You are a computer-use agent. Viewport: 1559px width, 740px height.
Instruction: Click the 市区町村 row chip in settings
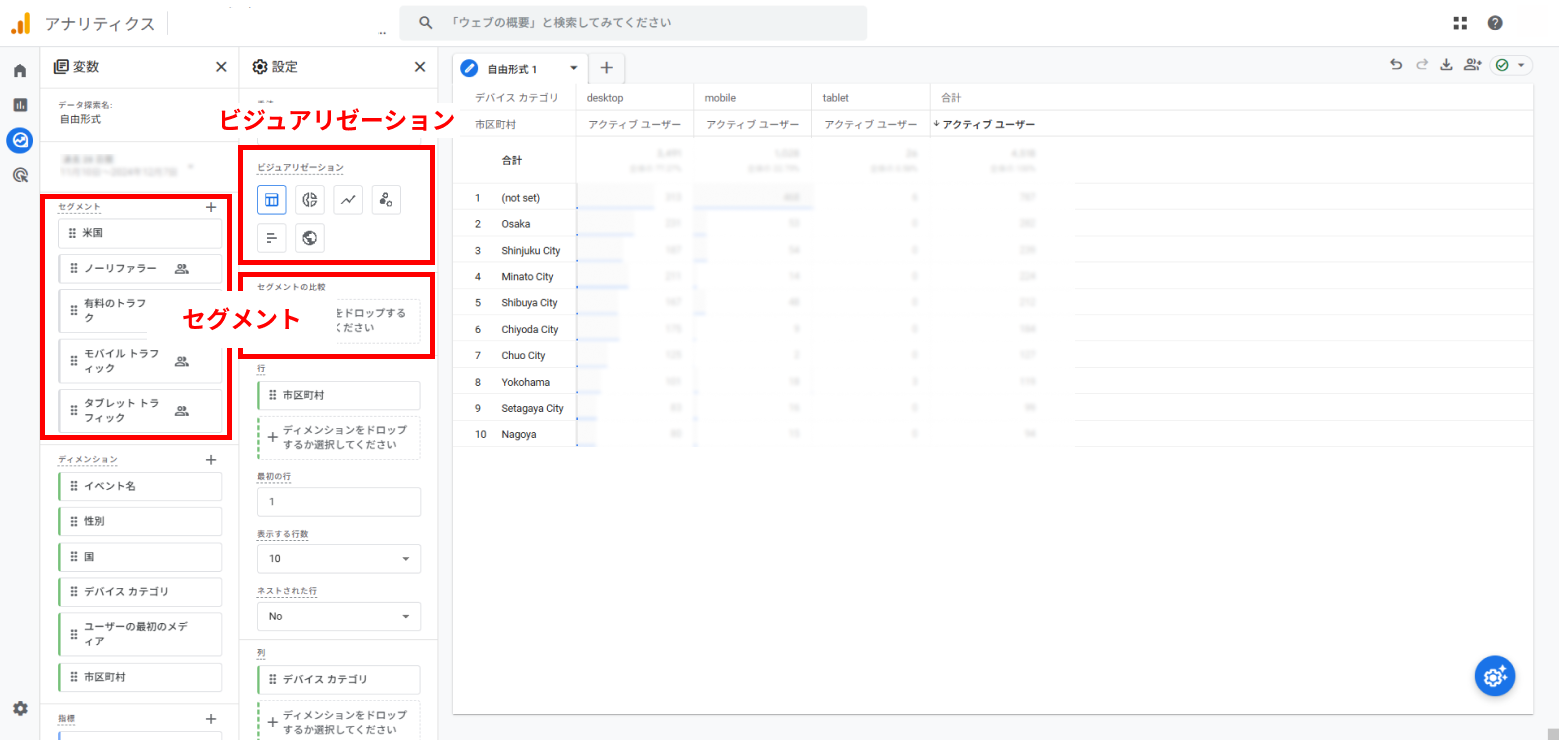coord(339,395)
